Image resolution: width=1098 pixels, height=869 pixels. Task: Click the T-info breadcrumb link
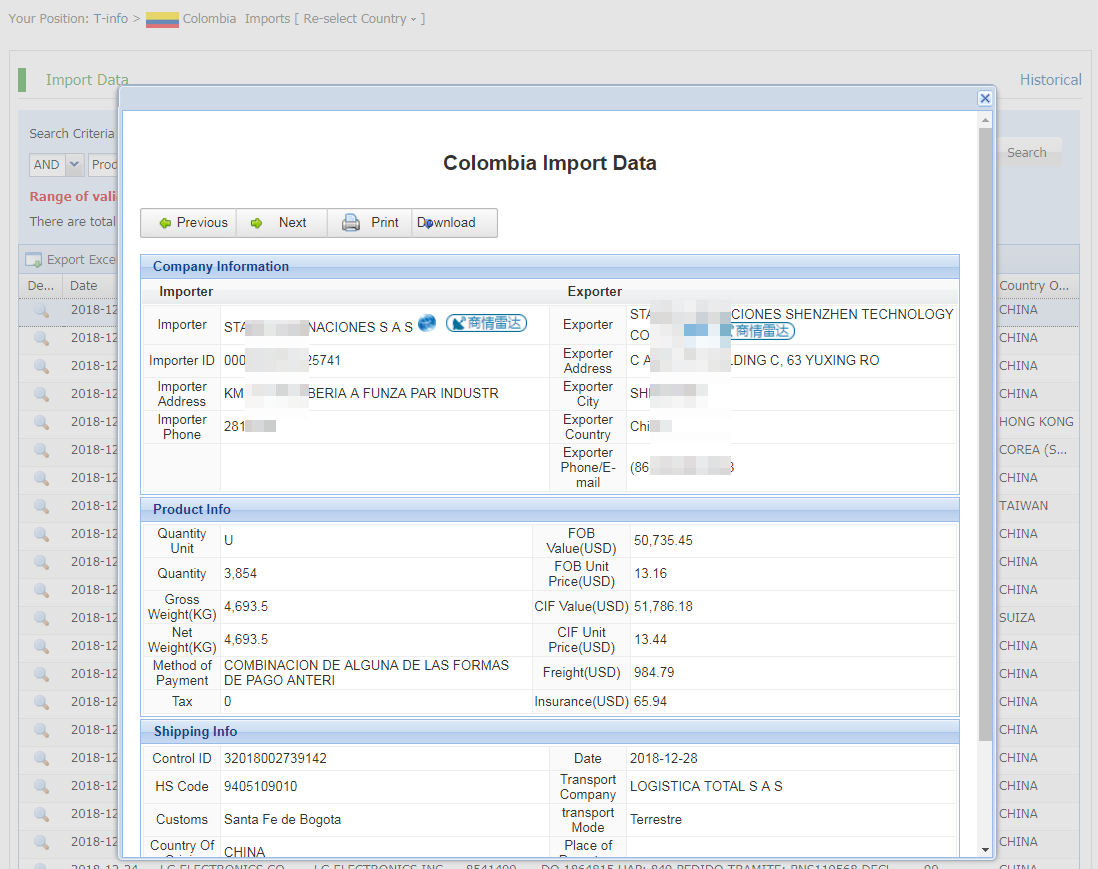pyautogui.click(x=111, y=19)
